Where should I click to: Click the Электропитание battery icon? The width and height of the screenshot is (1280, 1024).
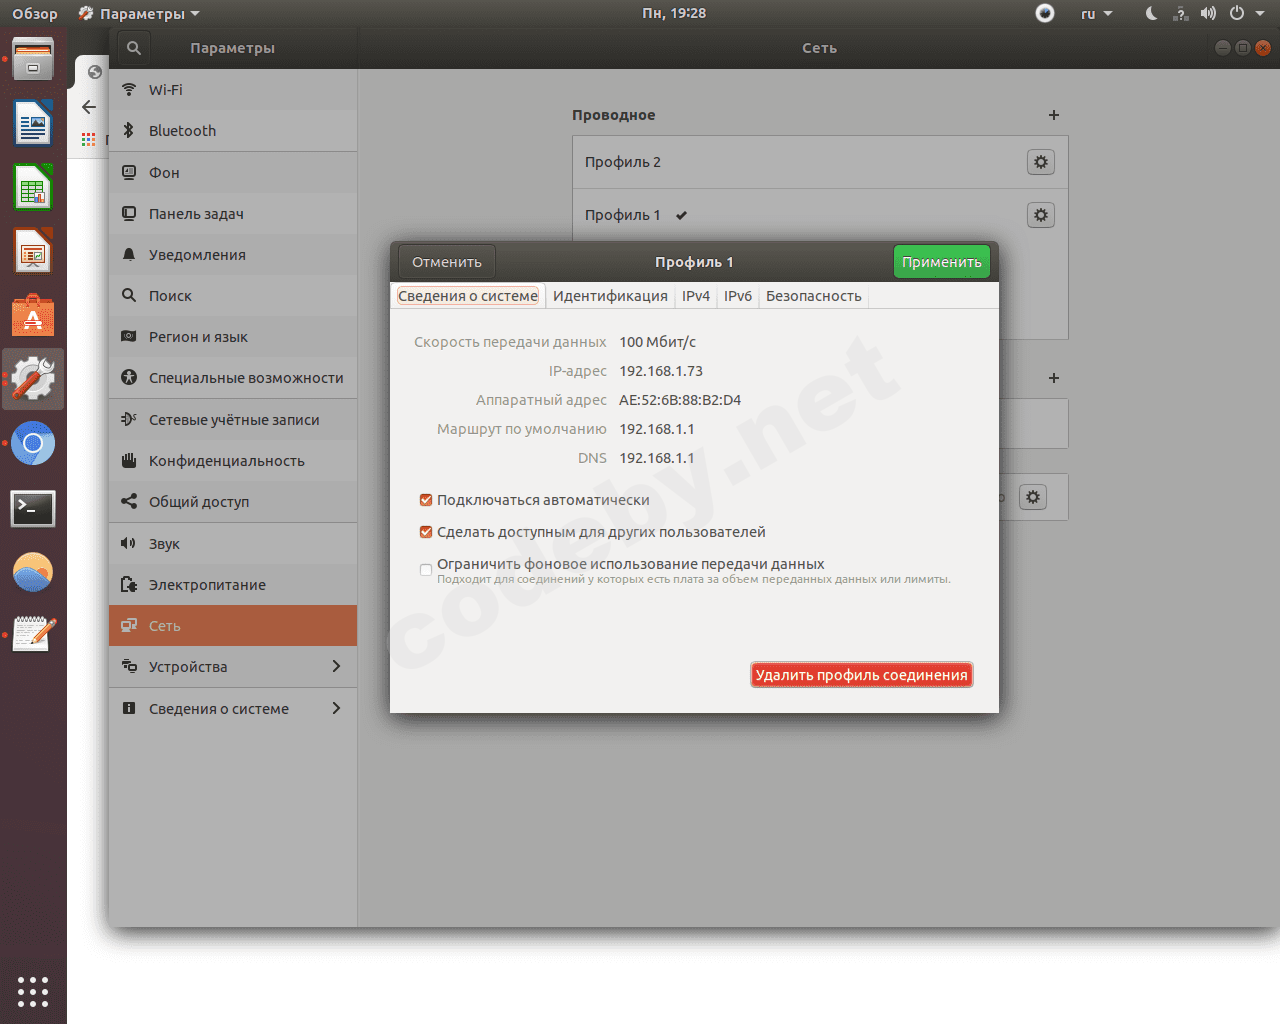(x=129, y=585)
